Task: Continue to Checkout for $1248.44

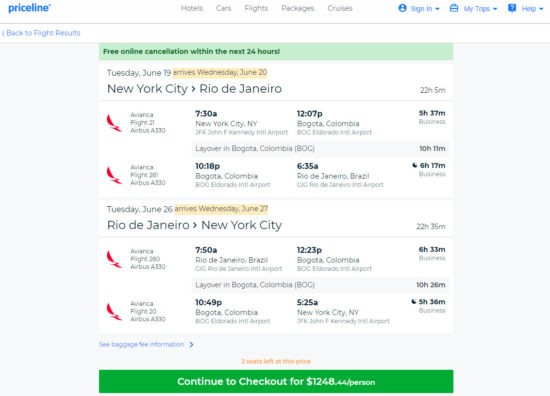Action: 276,381
